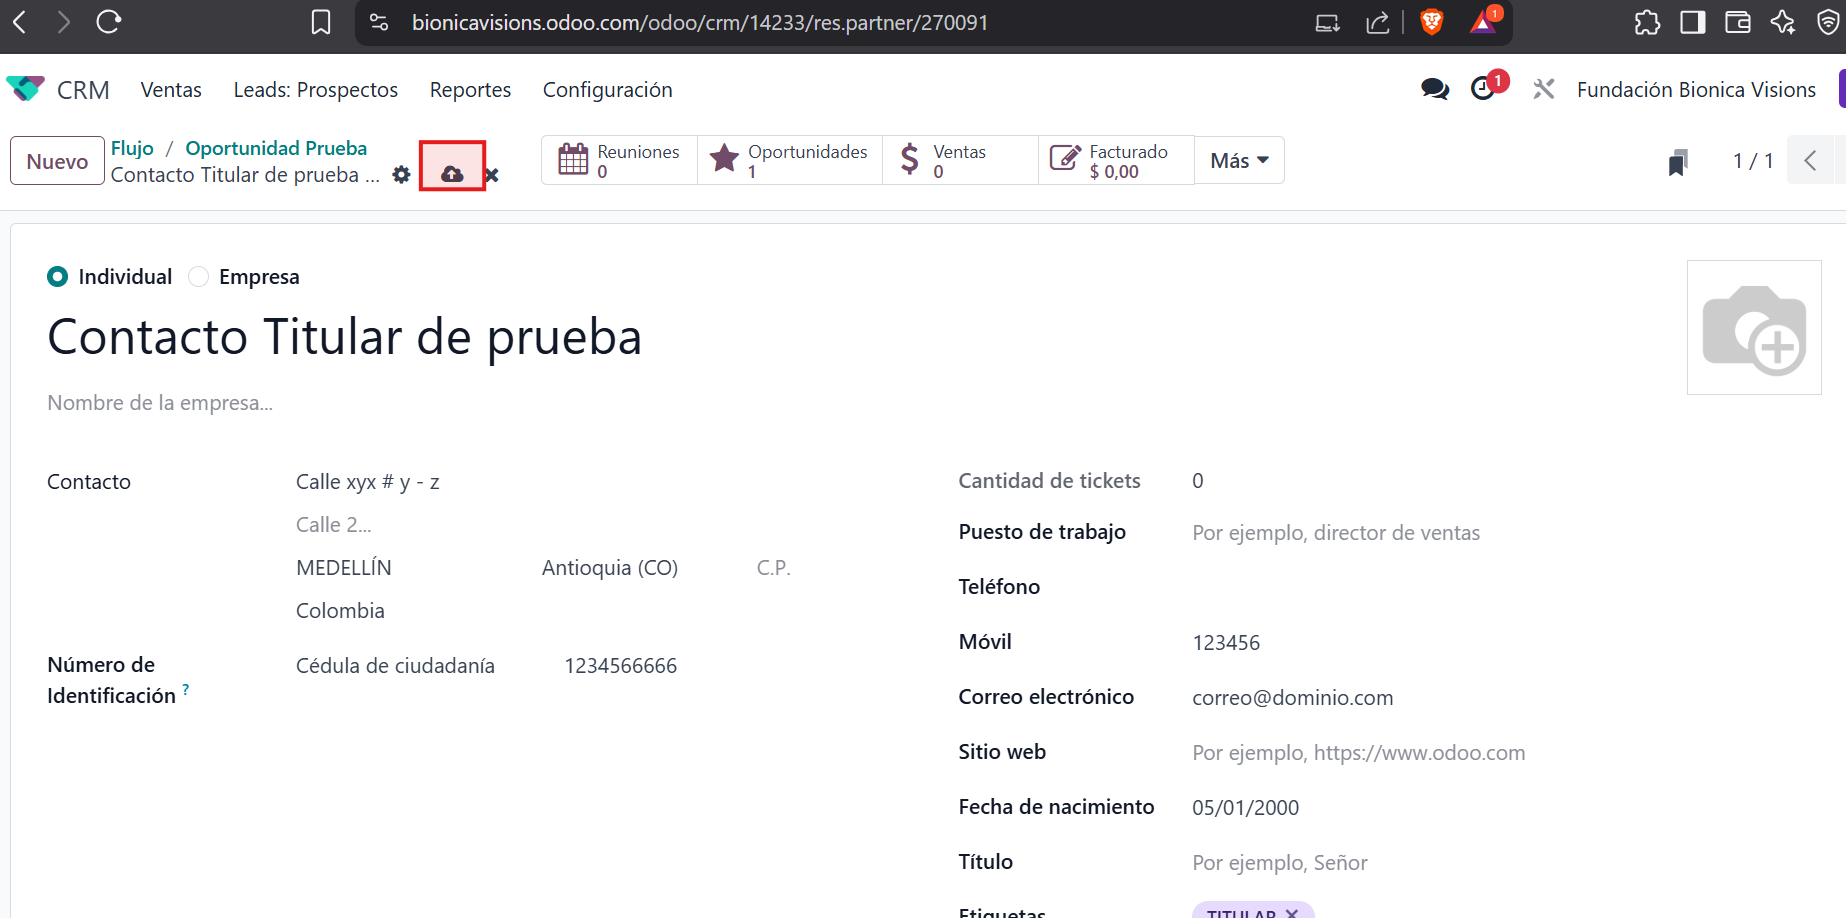Screen dimensions: 1846x918
Task: Click the camera photo upload placeholder
Action: click(x=1753, y=328)
